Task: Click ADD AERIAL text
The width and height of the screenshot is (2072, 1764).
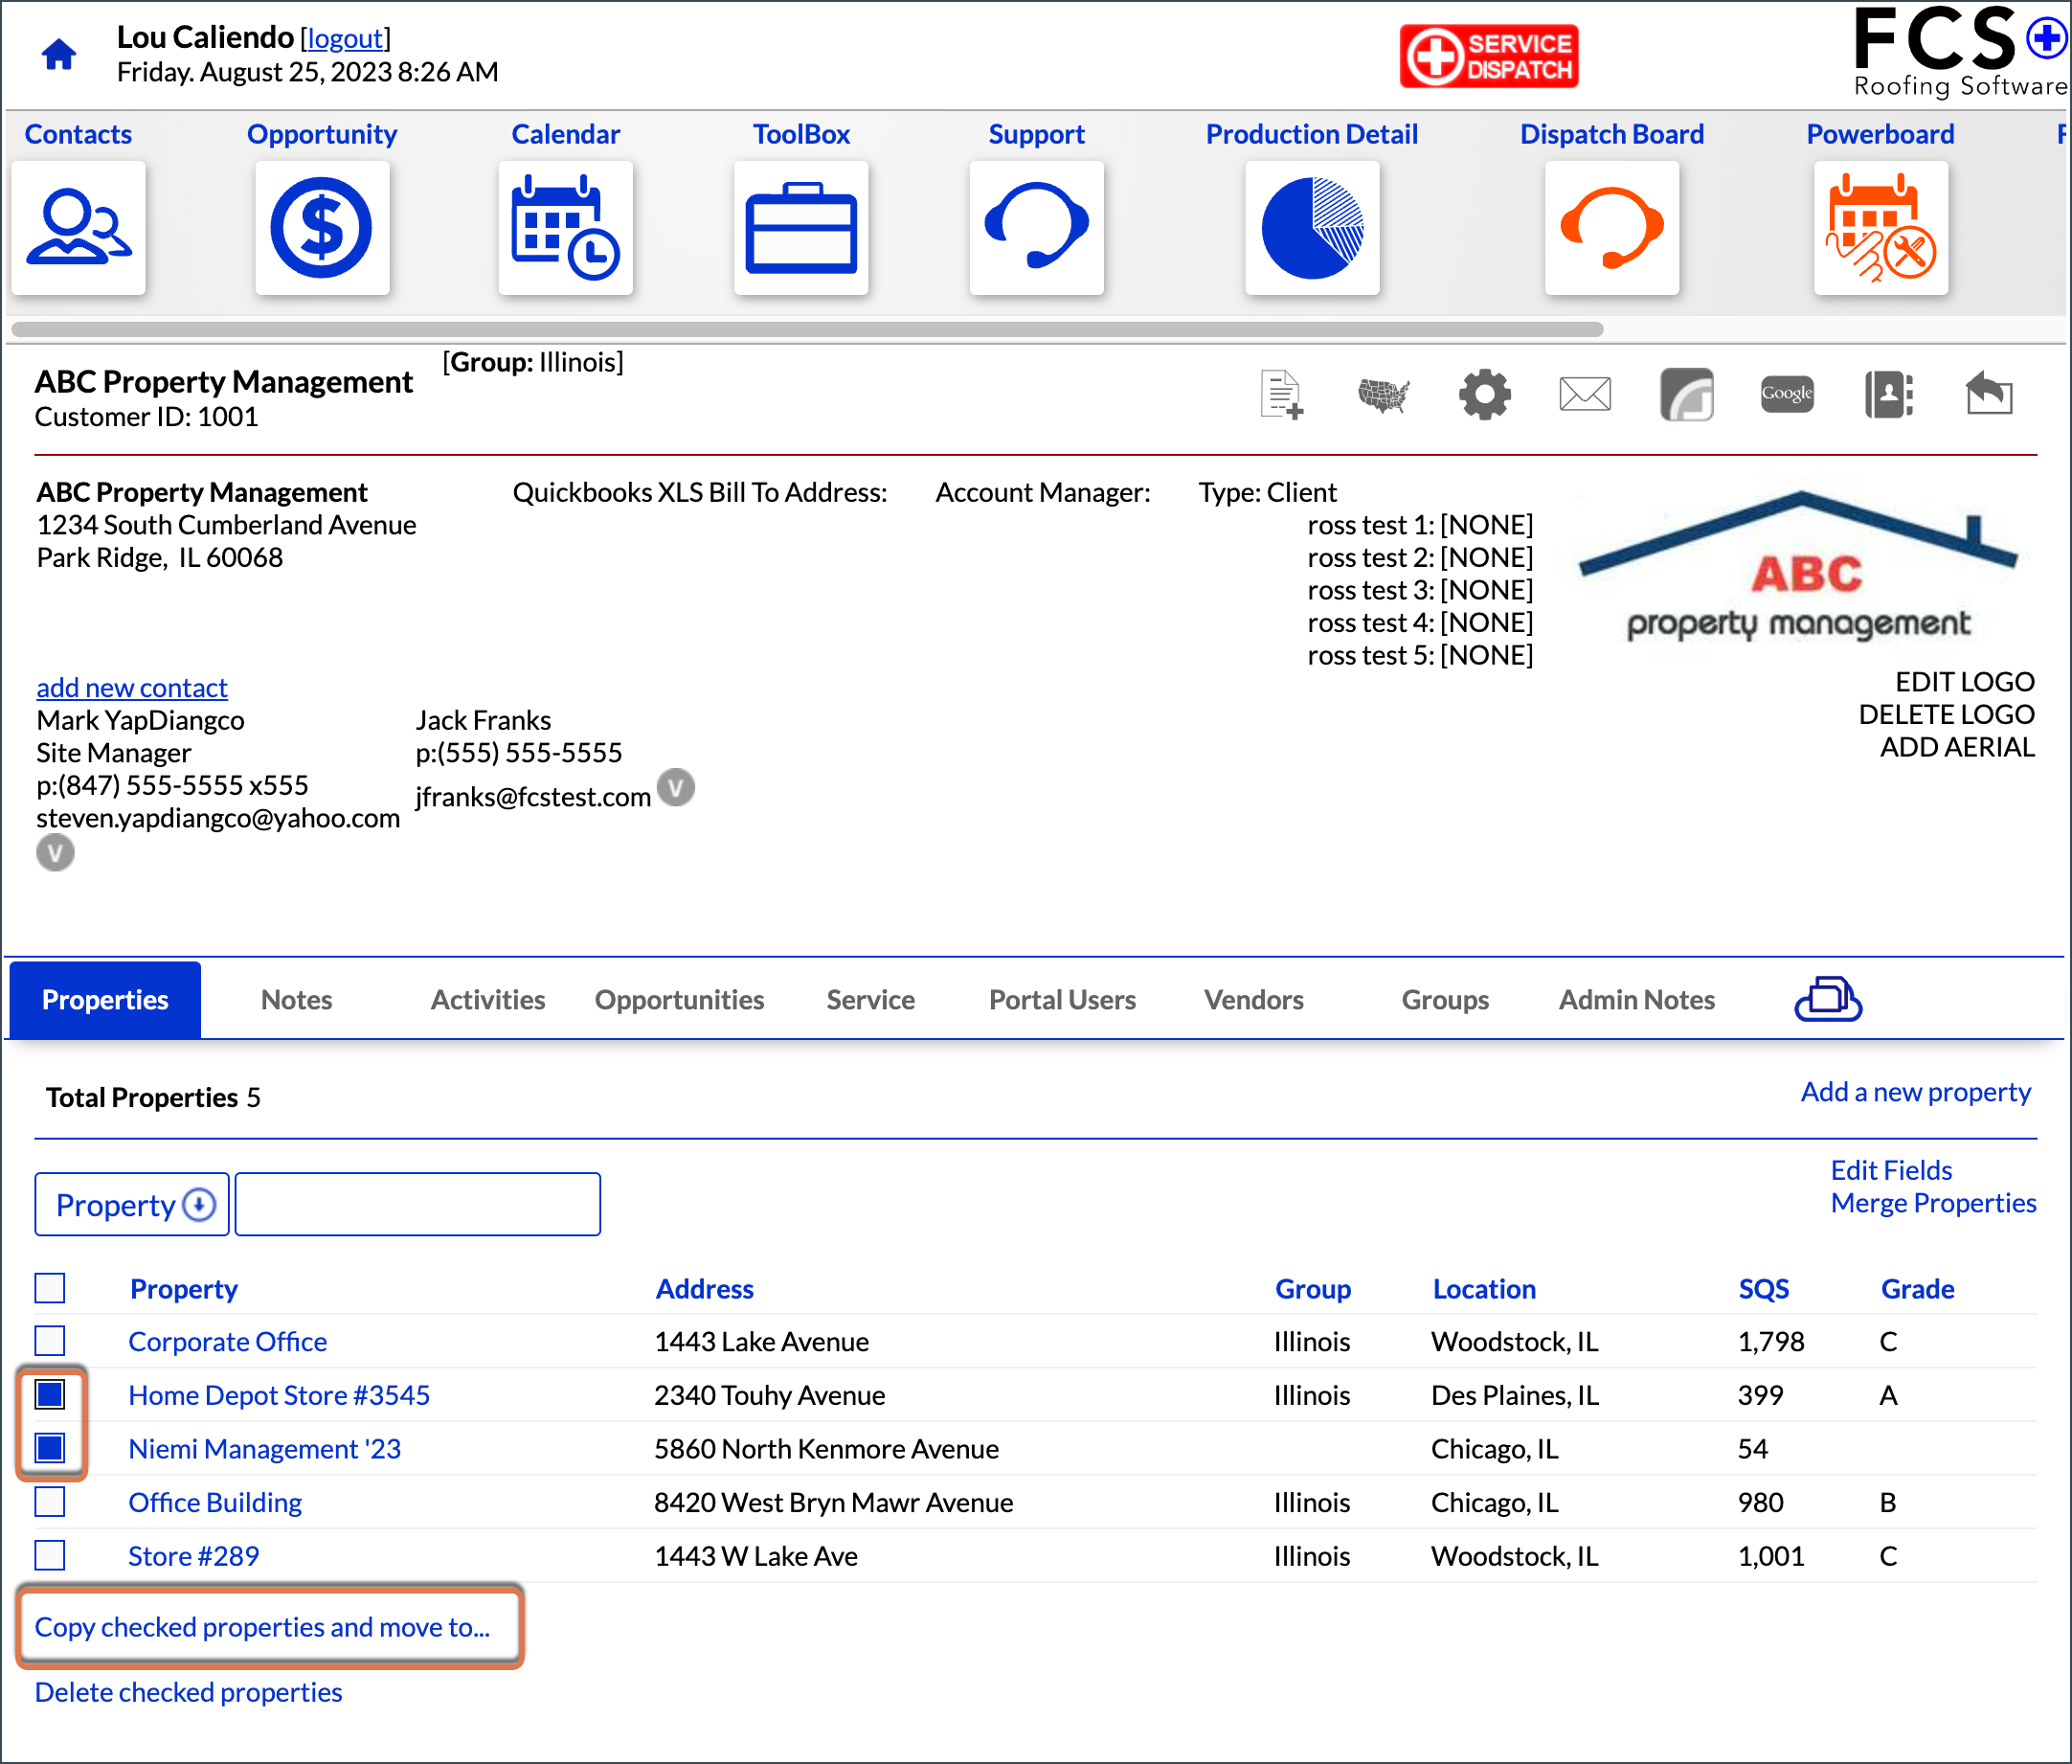Action: pos(1957,747)
